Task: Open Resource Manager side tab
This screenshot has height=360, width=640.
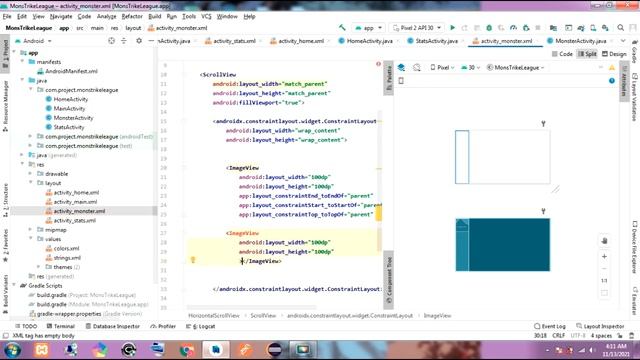Action: click(5, 106)
